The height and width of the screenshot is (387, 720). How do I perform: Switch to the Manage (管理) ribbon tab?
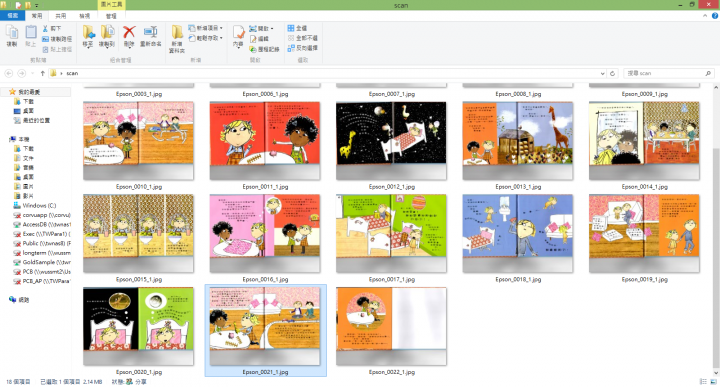point(111,16)
